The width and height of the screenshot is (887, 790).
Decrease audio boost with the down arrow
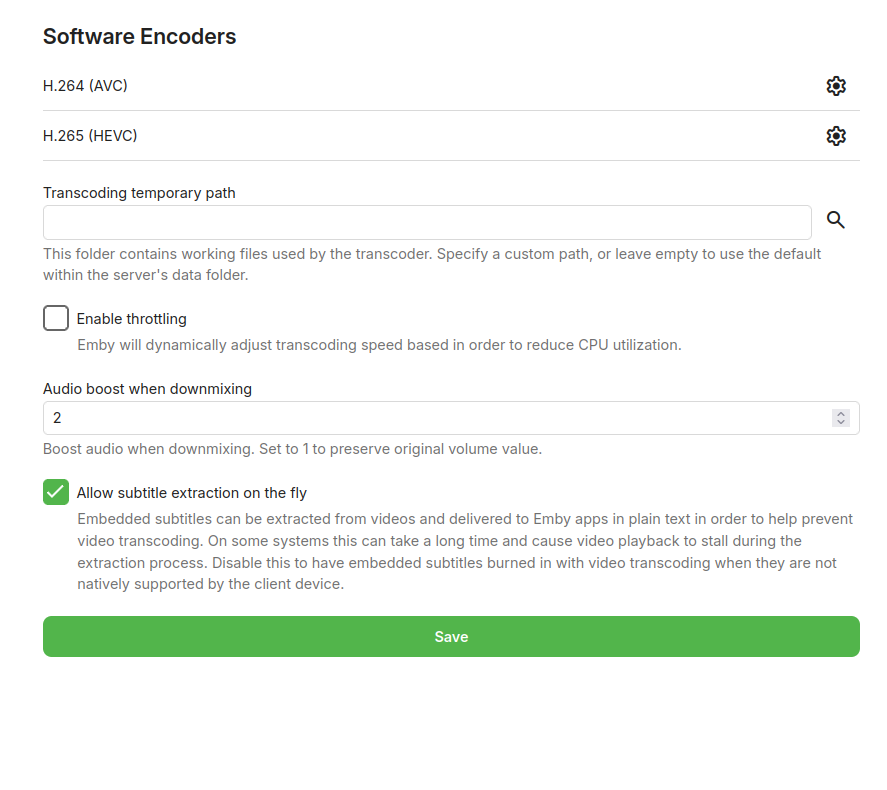(841, 423)
